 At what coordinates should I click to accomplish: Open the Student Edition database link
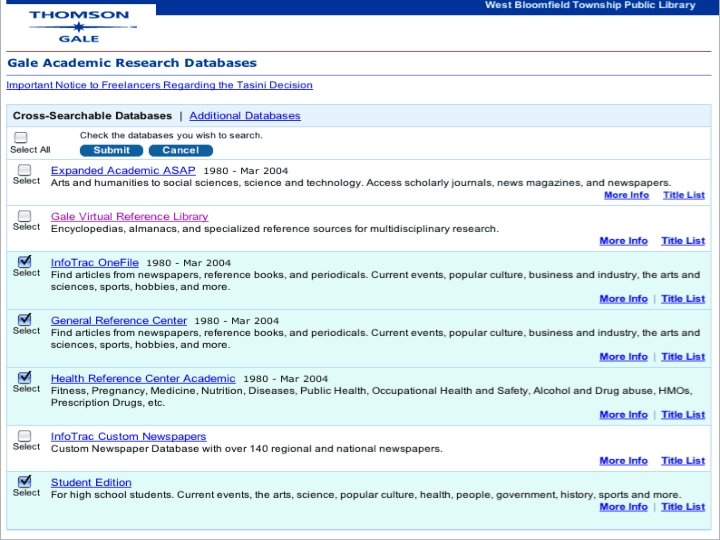pos(91,482)
